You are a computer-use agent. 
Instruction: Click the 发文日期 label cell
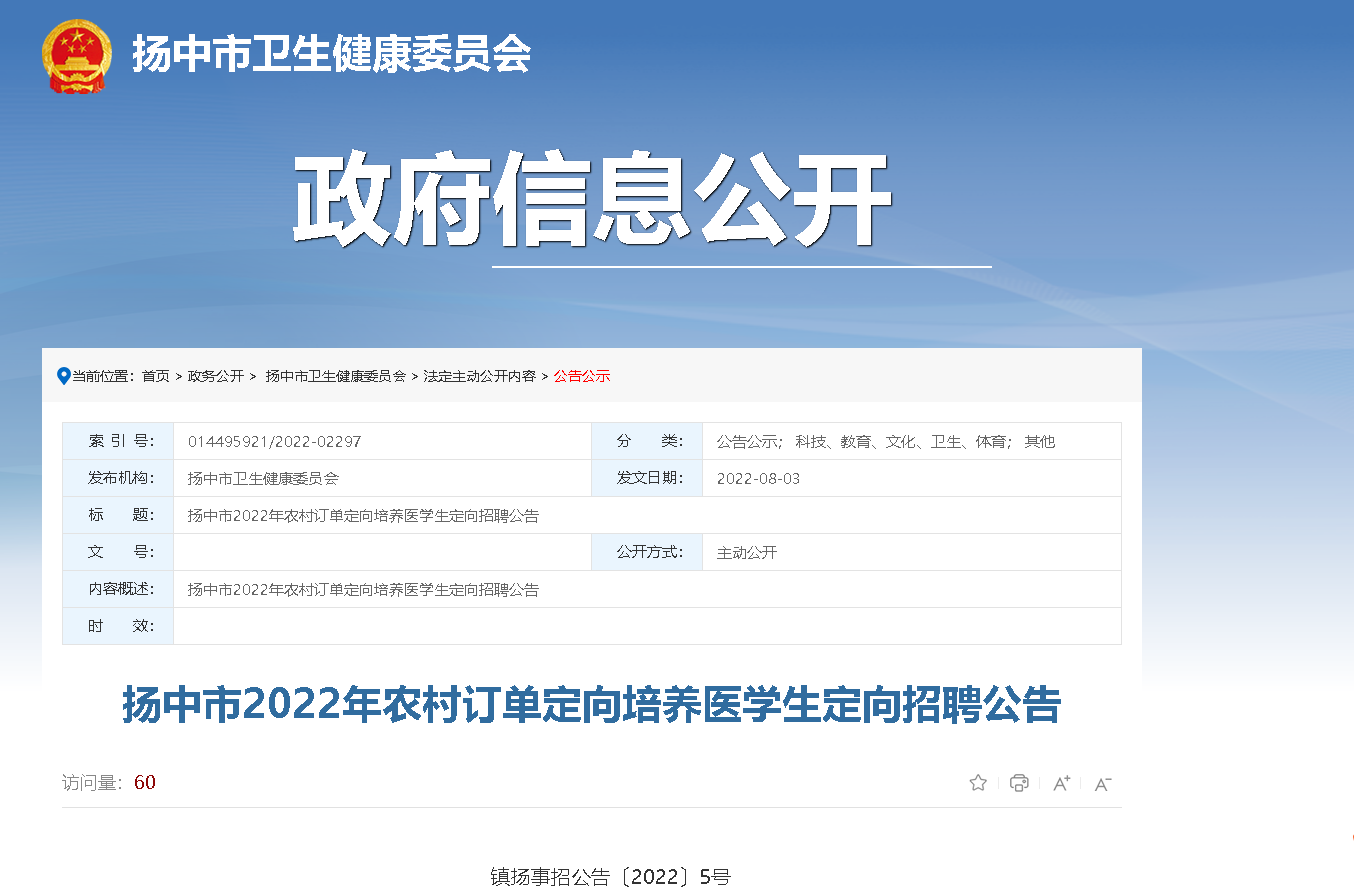[647, 478]
